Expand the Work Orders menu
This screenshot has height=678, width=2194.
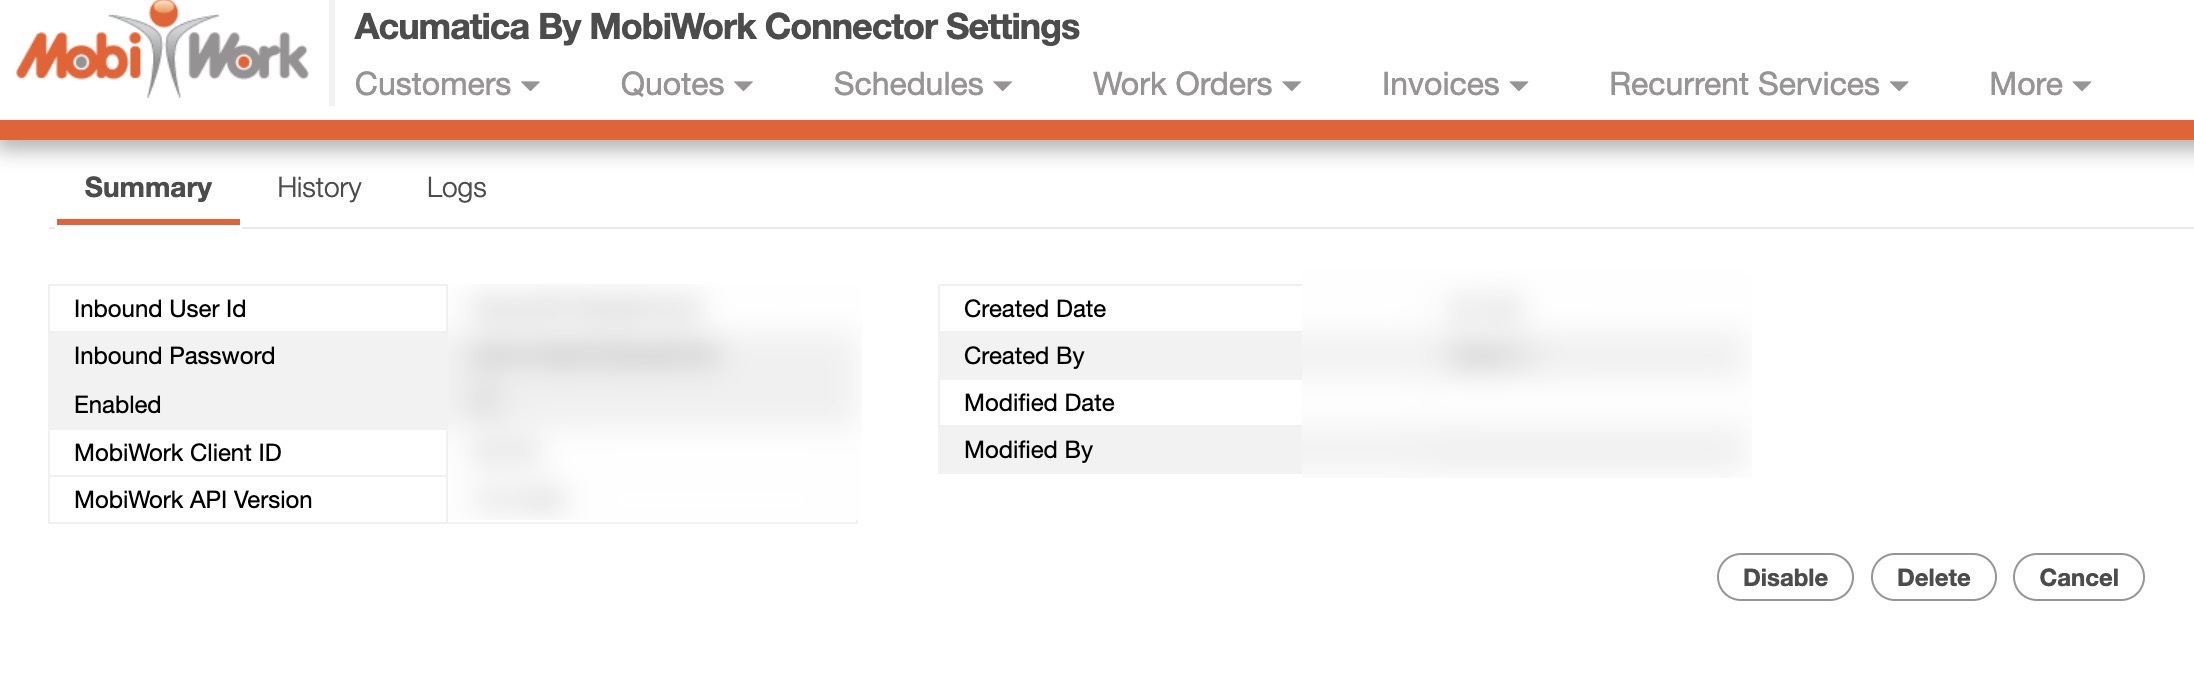click(x=1196, y=85)
